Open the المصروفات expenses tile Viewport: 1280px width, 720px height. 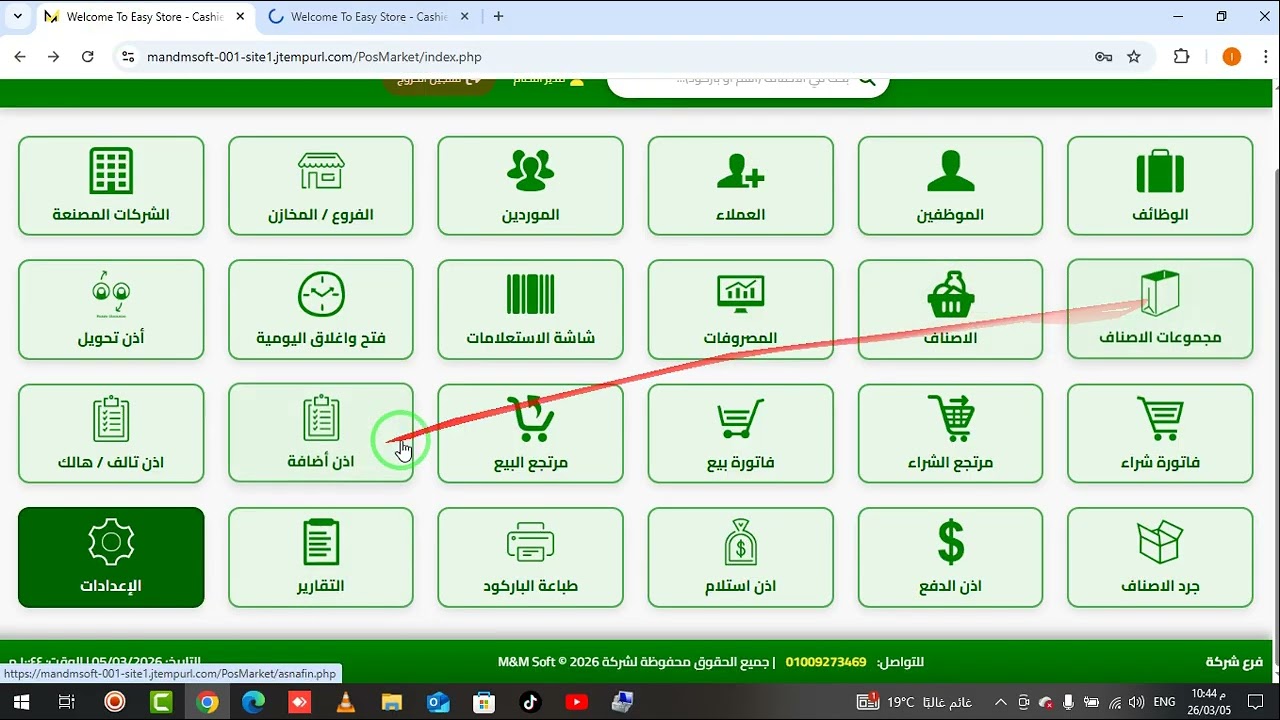click(x=740, y=310)
